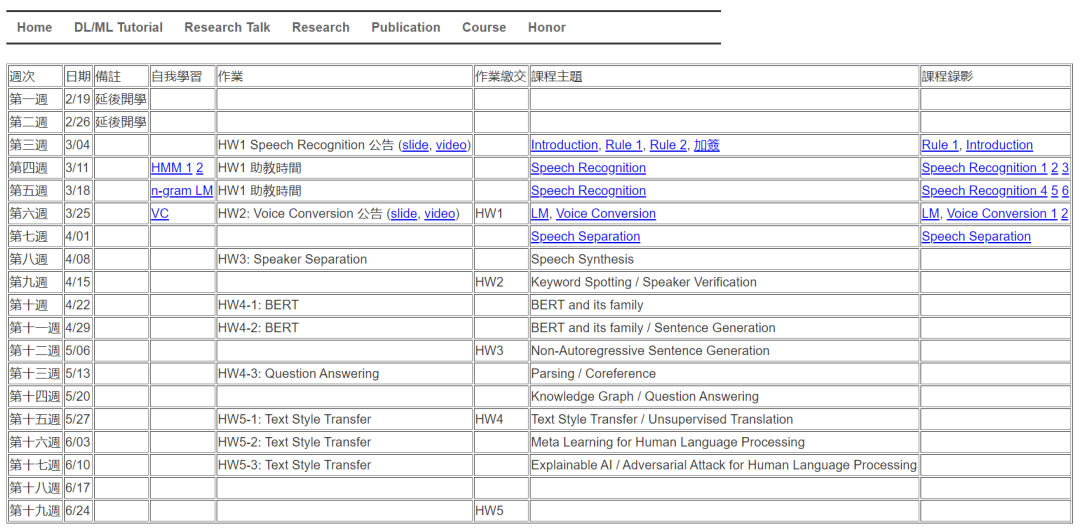Open the Speech Recognition 4 recording

[984, 191]
